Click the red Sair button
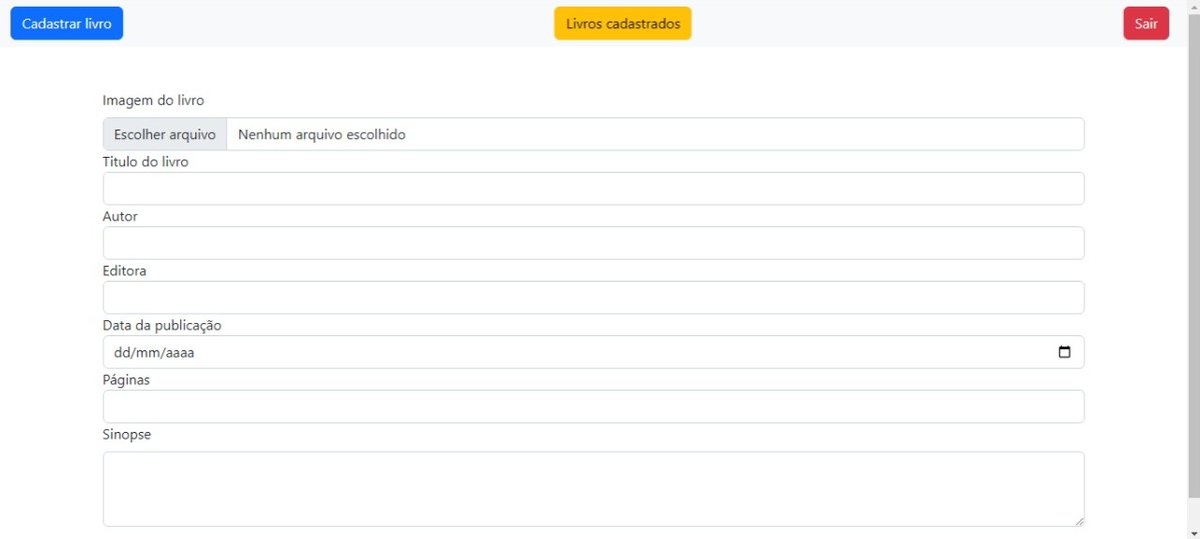Screen dimensions: 1200x539 [1146, 23]
